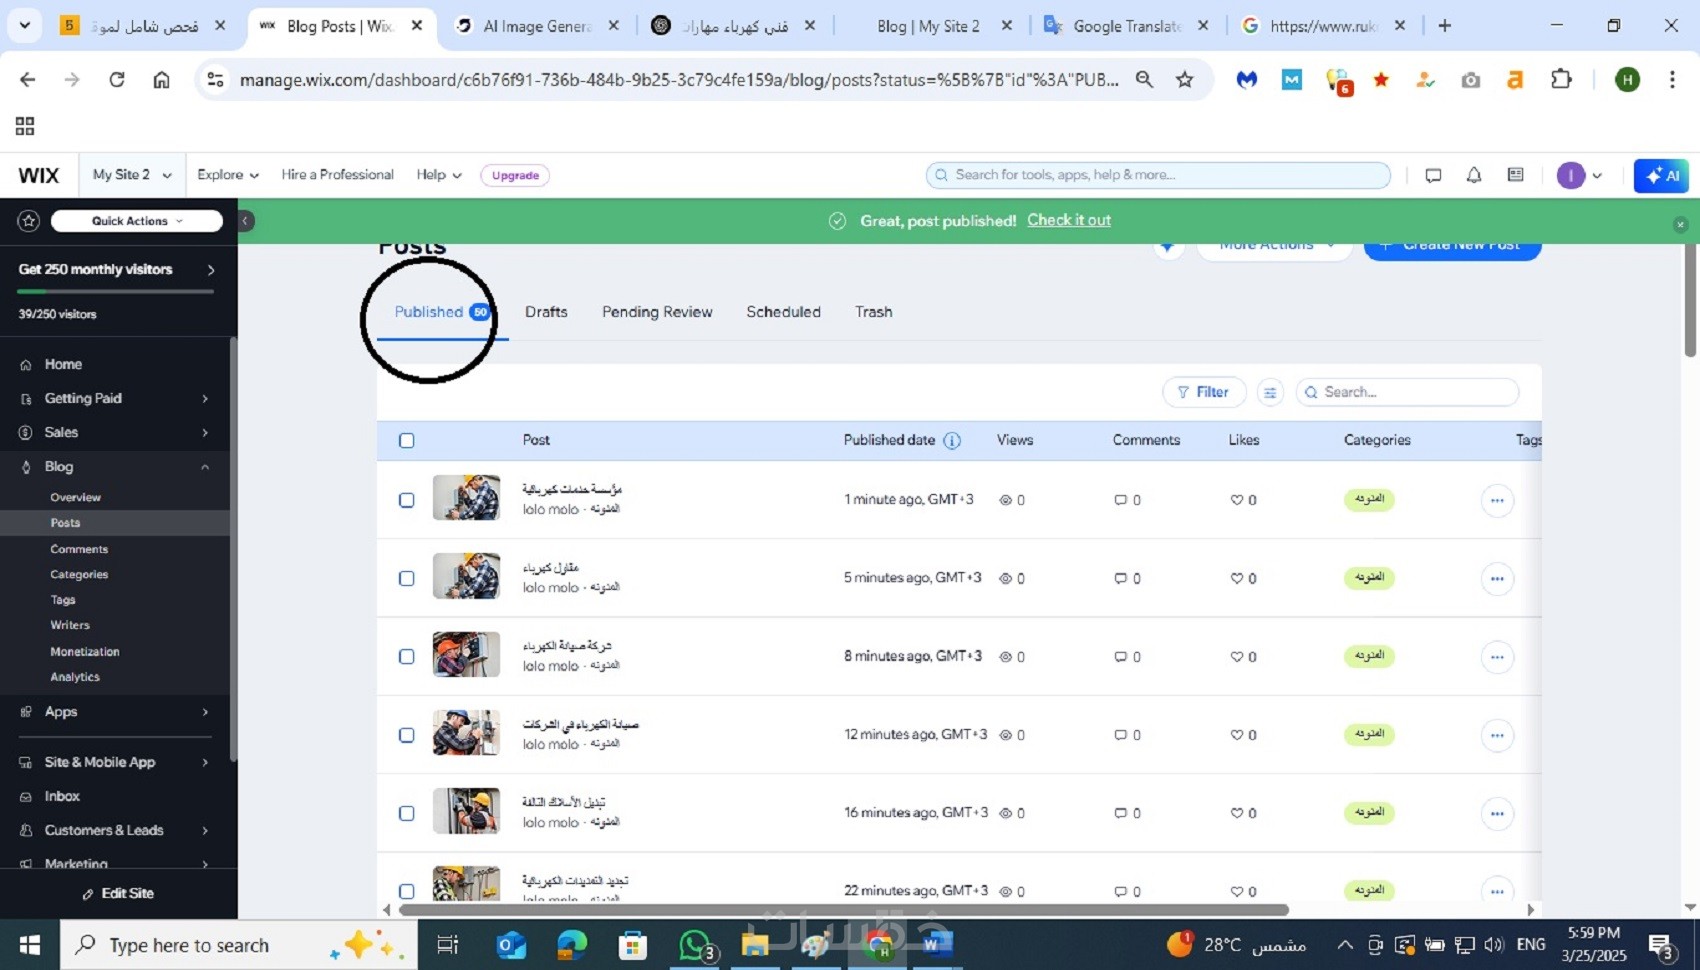Open more actions for the 12 minutes ago post

coord(1497,735)
